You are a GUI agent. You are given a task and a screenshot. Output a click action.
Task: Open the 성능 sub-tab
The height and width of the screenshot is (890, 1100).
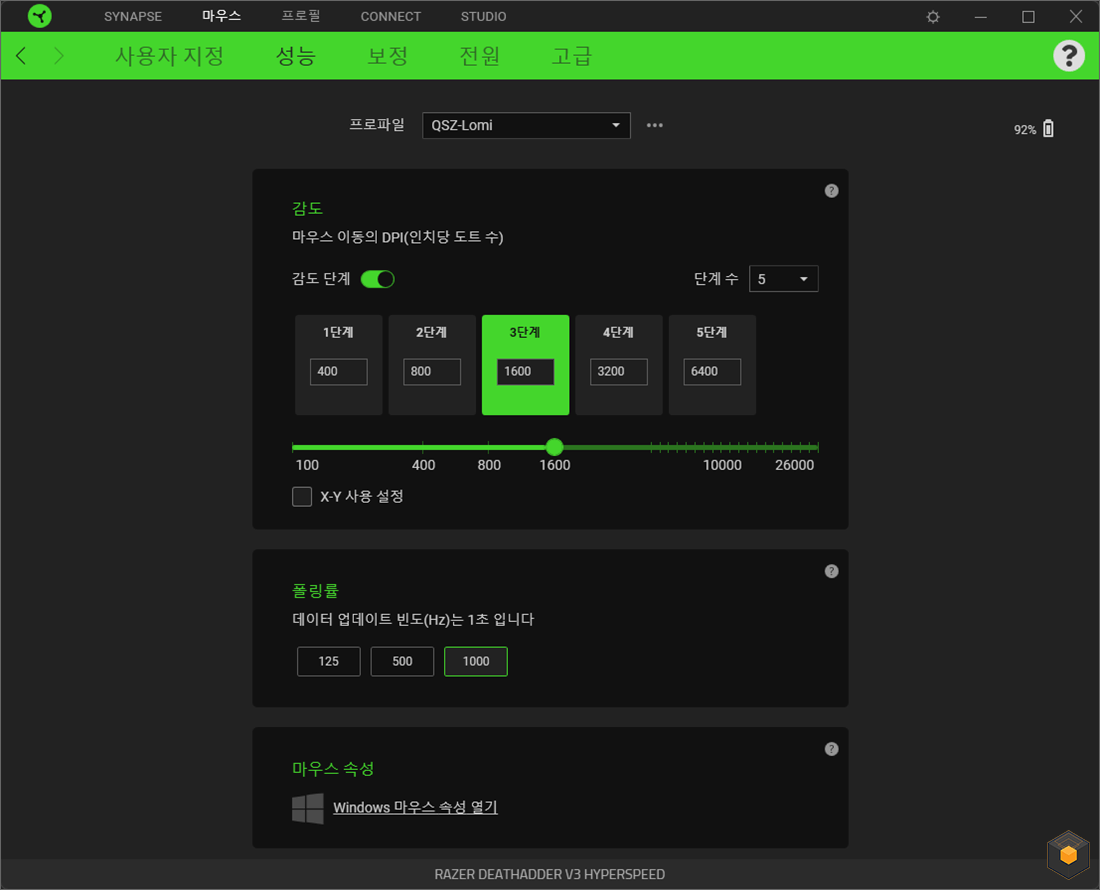295,55
